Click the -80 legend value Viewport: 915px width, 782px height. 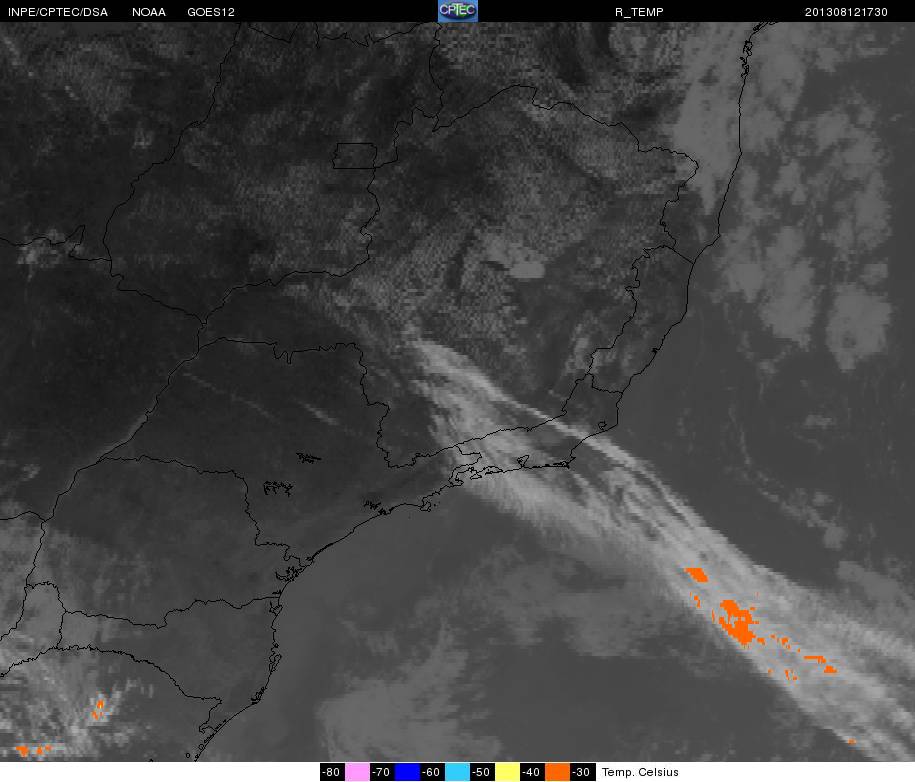[x=333, y=772]
